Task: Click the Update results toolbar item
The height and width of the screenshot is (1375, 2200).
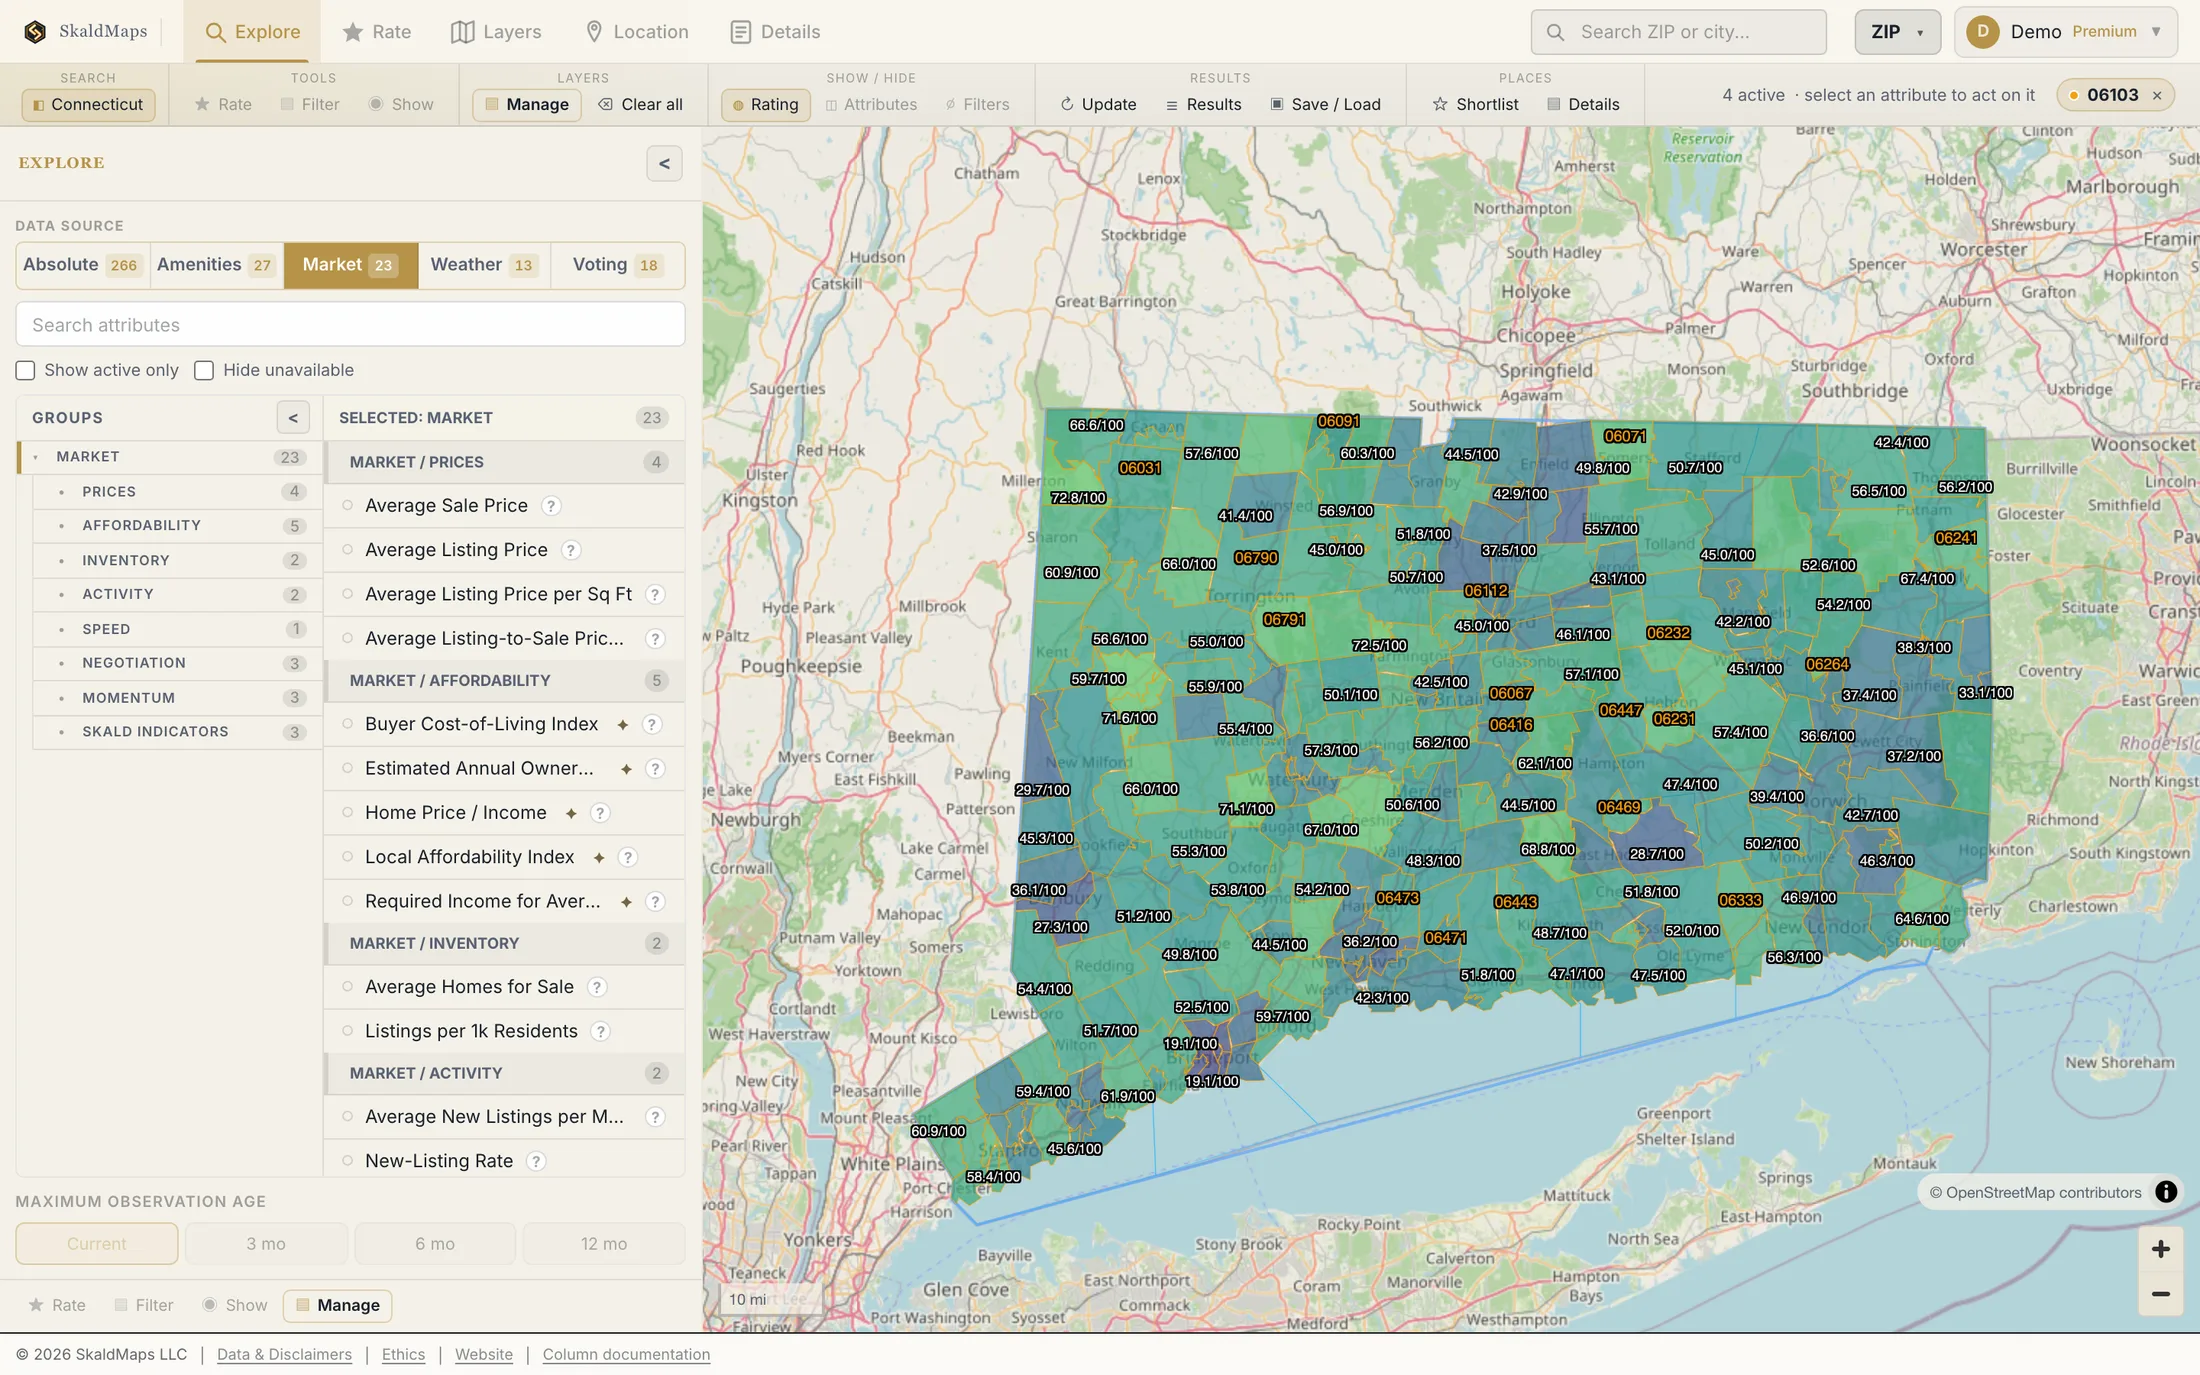Action: 1098,104
